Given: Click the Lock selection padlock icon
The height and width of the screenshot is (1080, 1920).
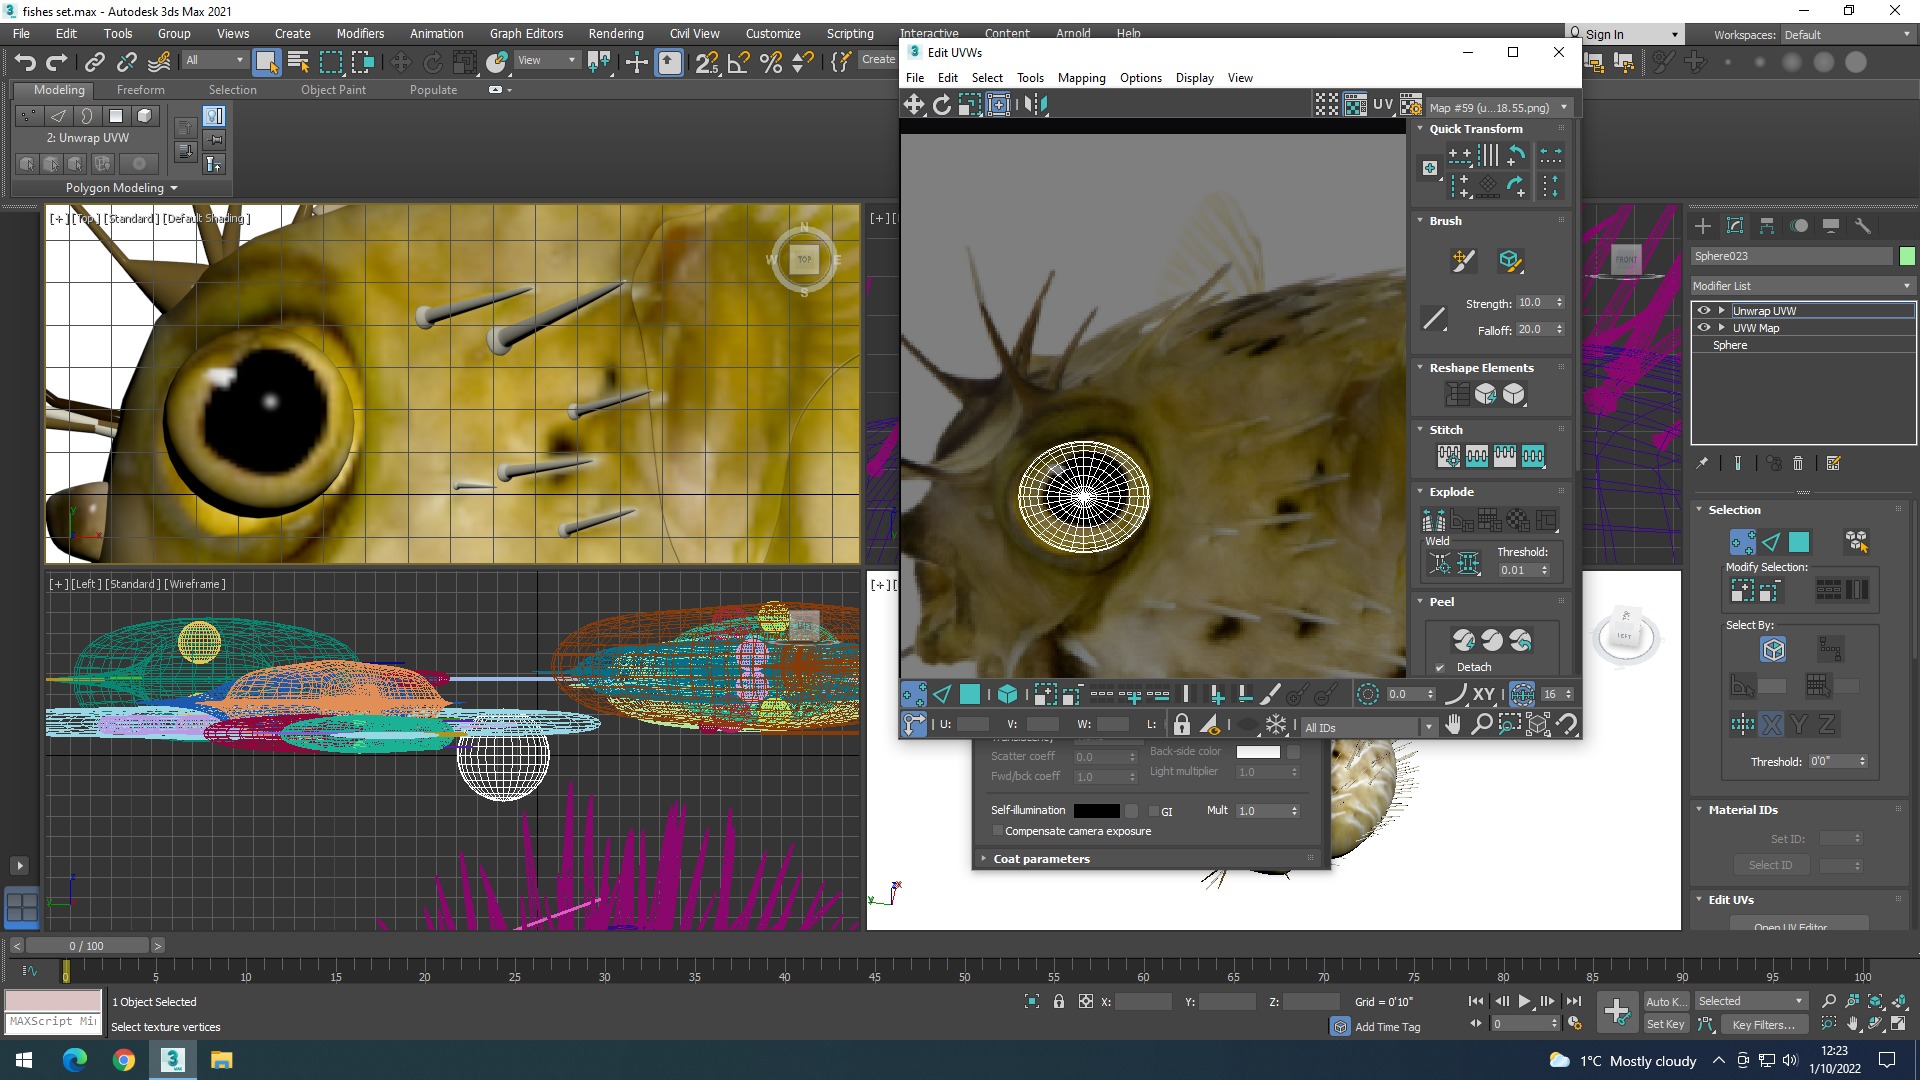Looking at the screenshot, I should [1182, 725].
